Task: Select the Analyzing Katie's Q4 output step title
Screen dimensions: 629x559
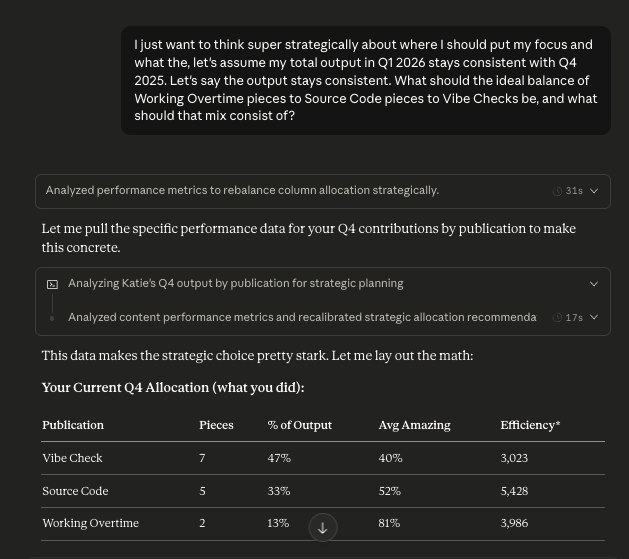Action: [236, 284]
